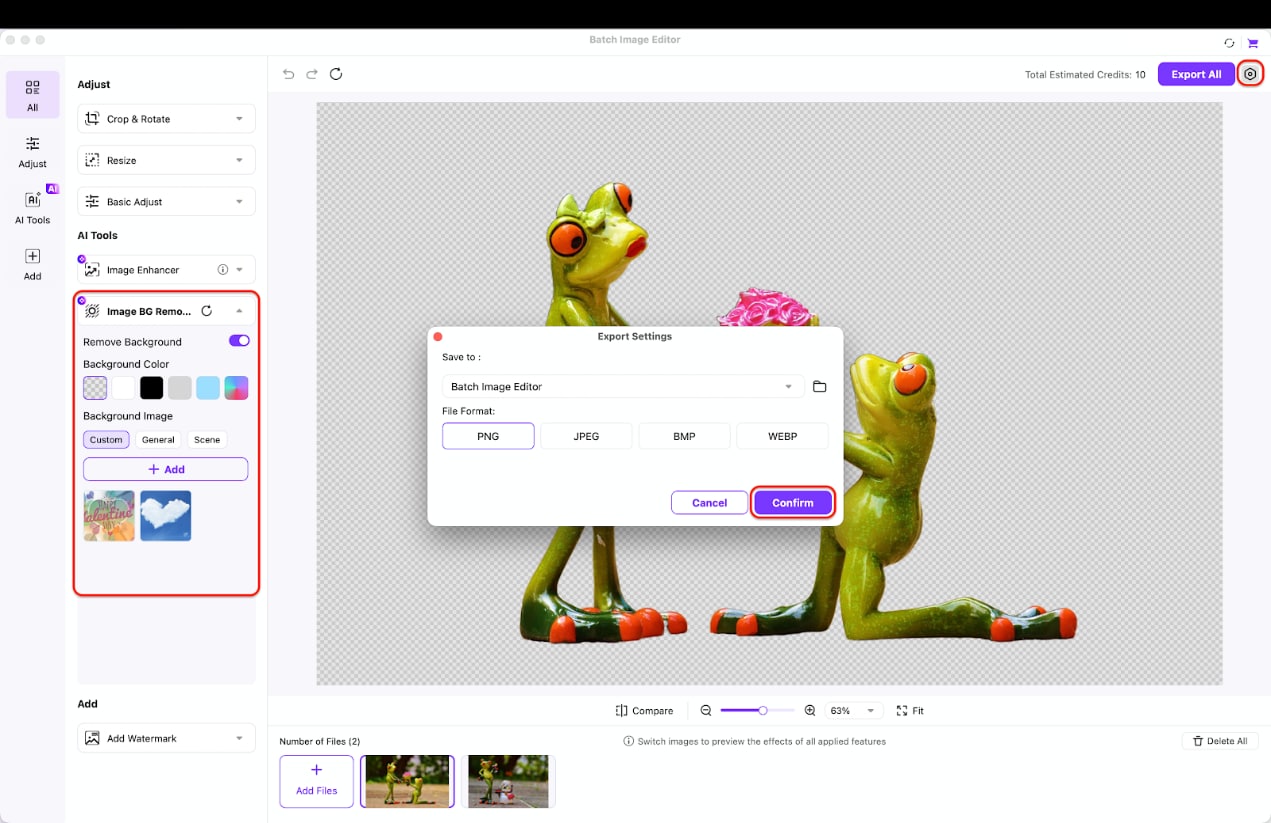1271x823 pixels.
Task: Expand the Crop & Rotate section
Action: (165, 118)
